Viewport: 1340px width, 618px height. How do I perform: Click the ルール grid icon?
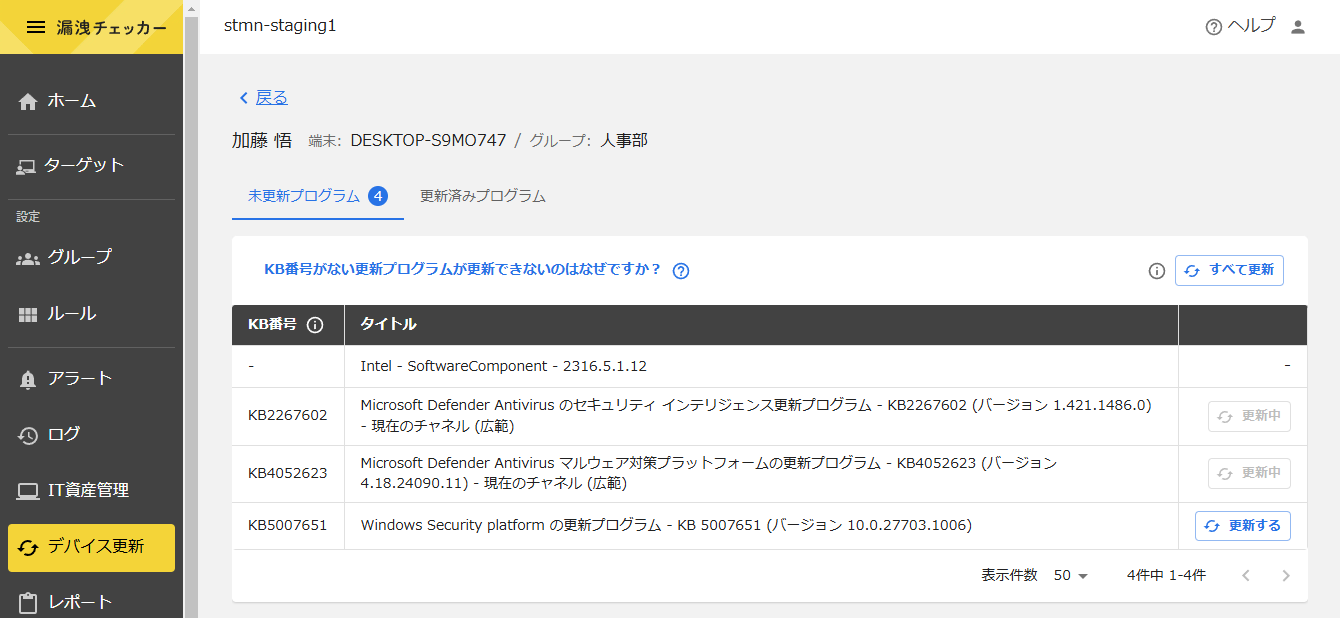(x=28, y=314)
